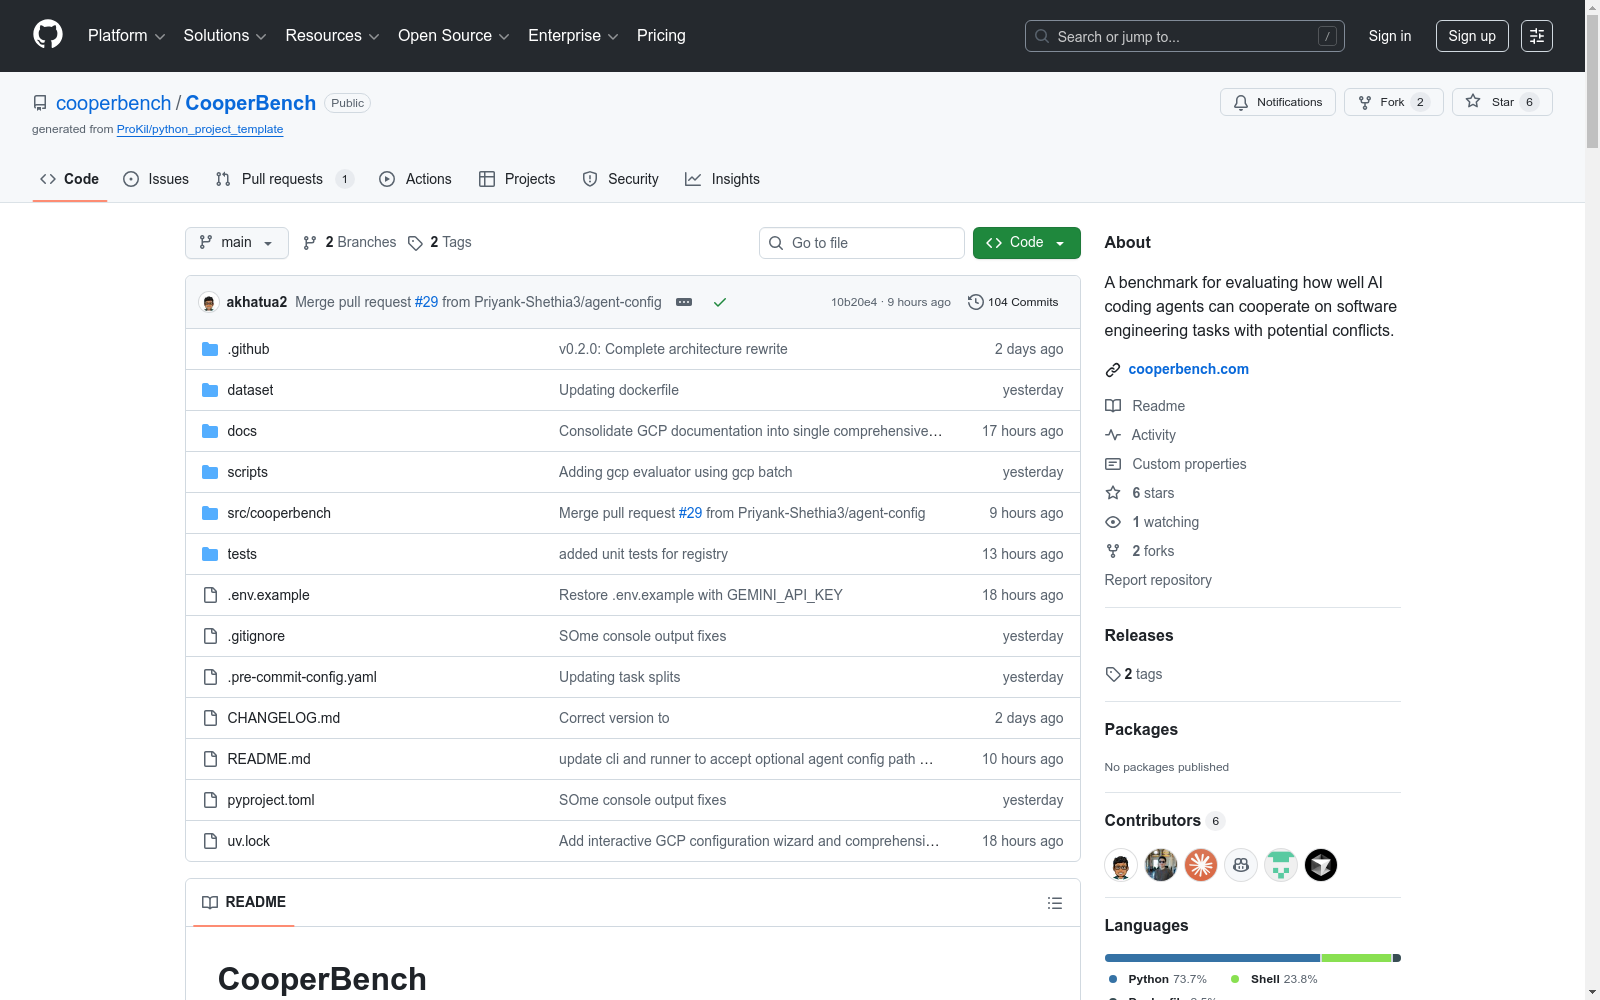This screenshot has width=1600, height=1000.
Task: Star the CooperBench repository
Action: click(x=1502, y=102)
